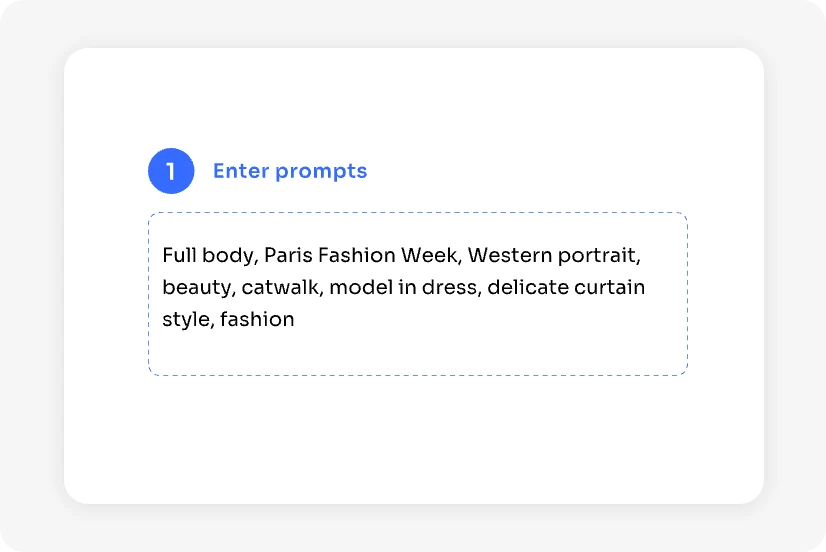Viewport: 826px width, 552px height.
Task: Click the word "Paris" in the prompt
Action: coord(288,255)
